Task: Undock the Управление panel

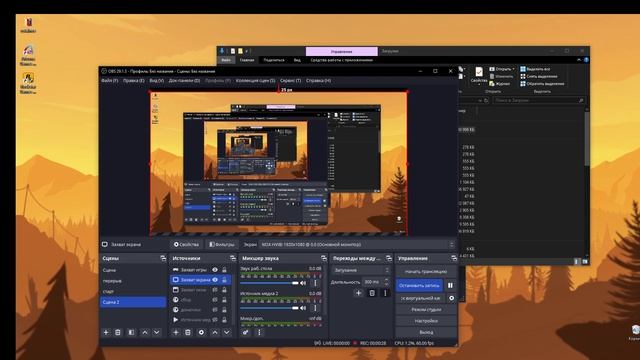Action: point(454,258)
